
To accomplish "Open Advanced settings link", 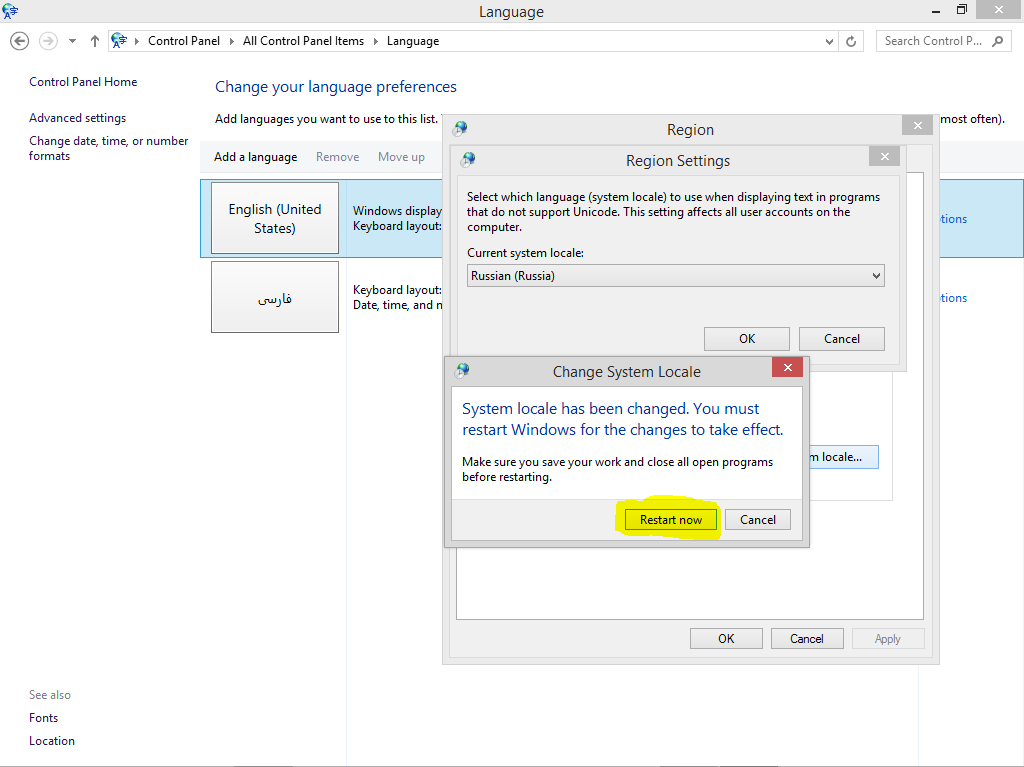I will tap(77, 118).
